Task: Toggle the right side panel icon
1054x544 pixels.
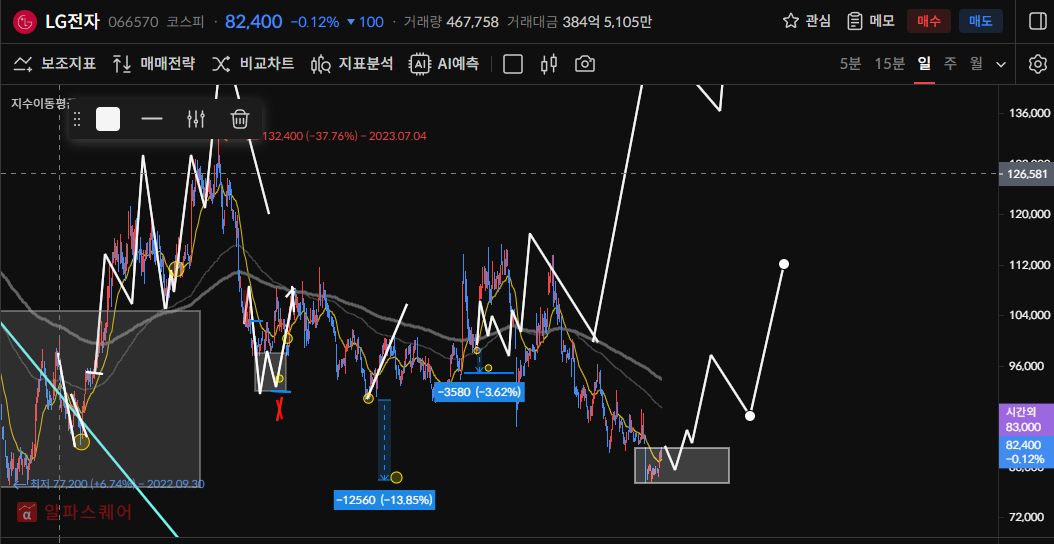Action: (1037, 21)
